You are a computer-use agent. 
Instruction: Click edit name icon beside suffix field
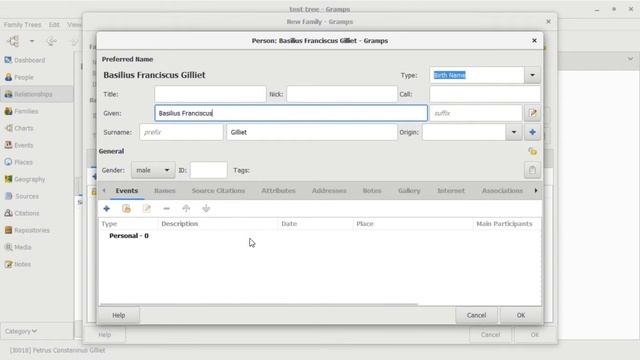coord(532,113)
